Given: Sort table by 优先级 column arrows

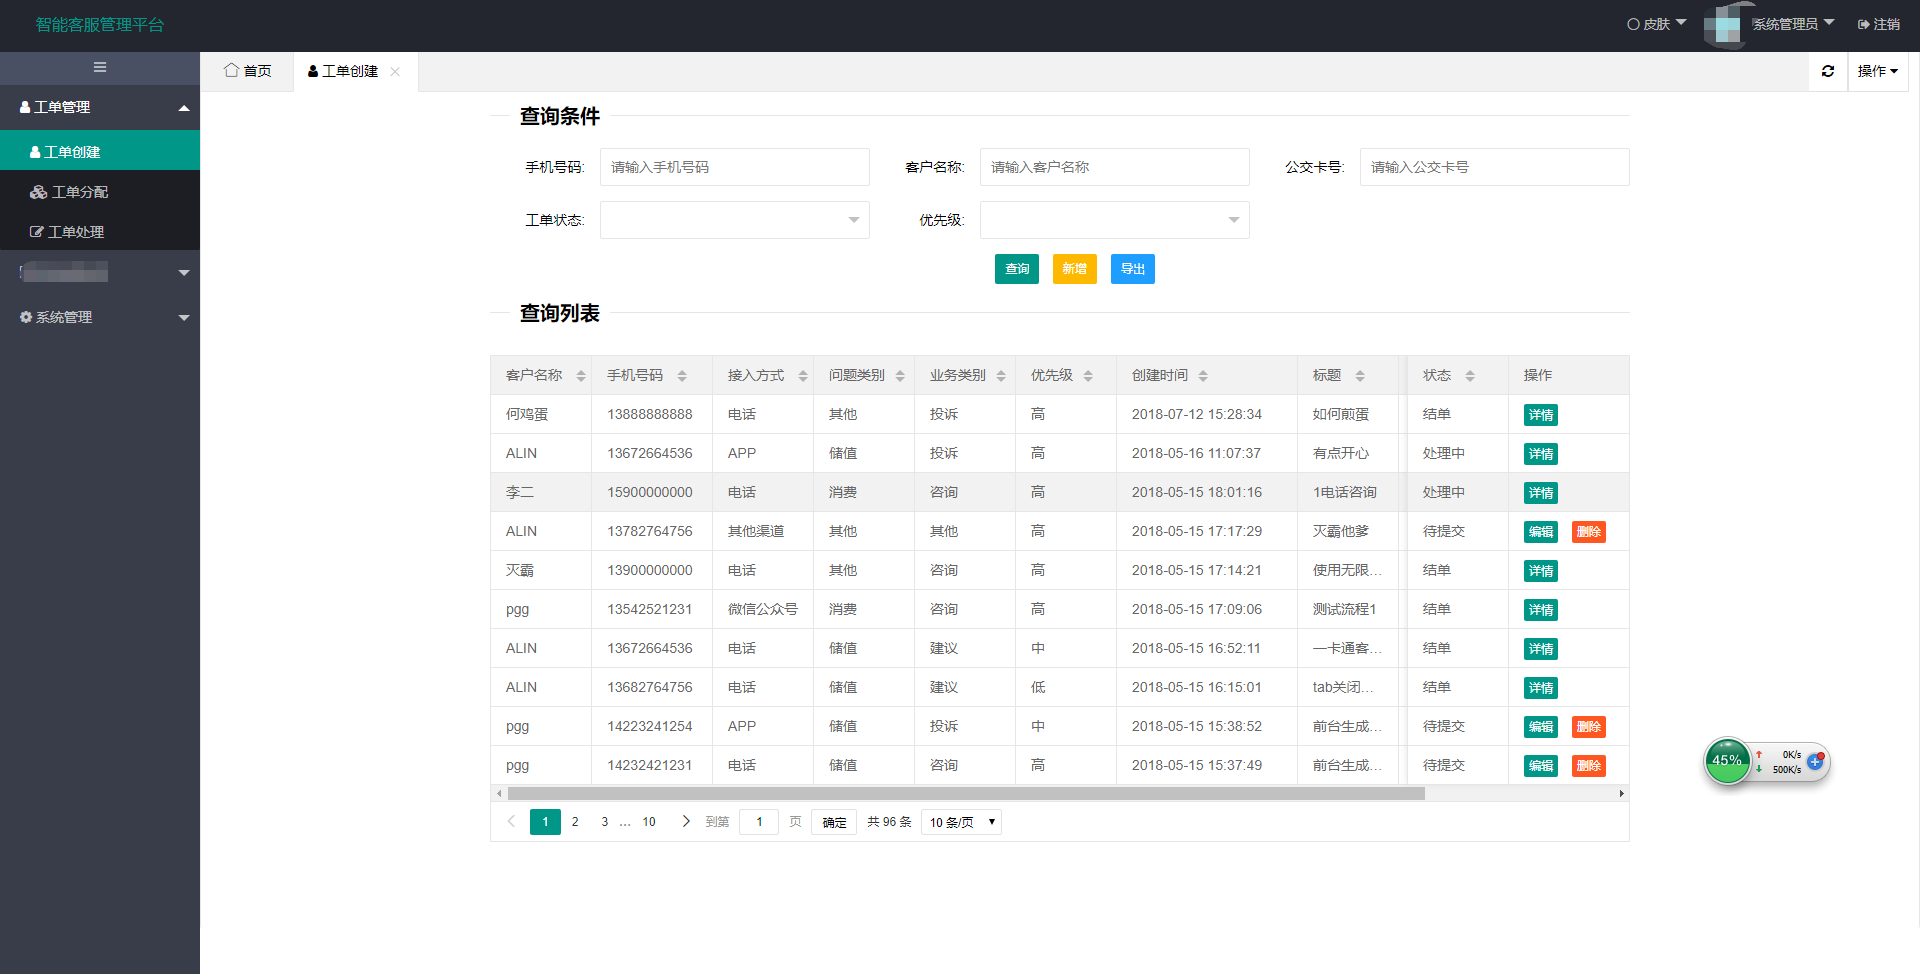Looking at the screenshot, I should pos(1088,376).
